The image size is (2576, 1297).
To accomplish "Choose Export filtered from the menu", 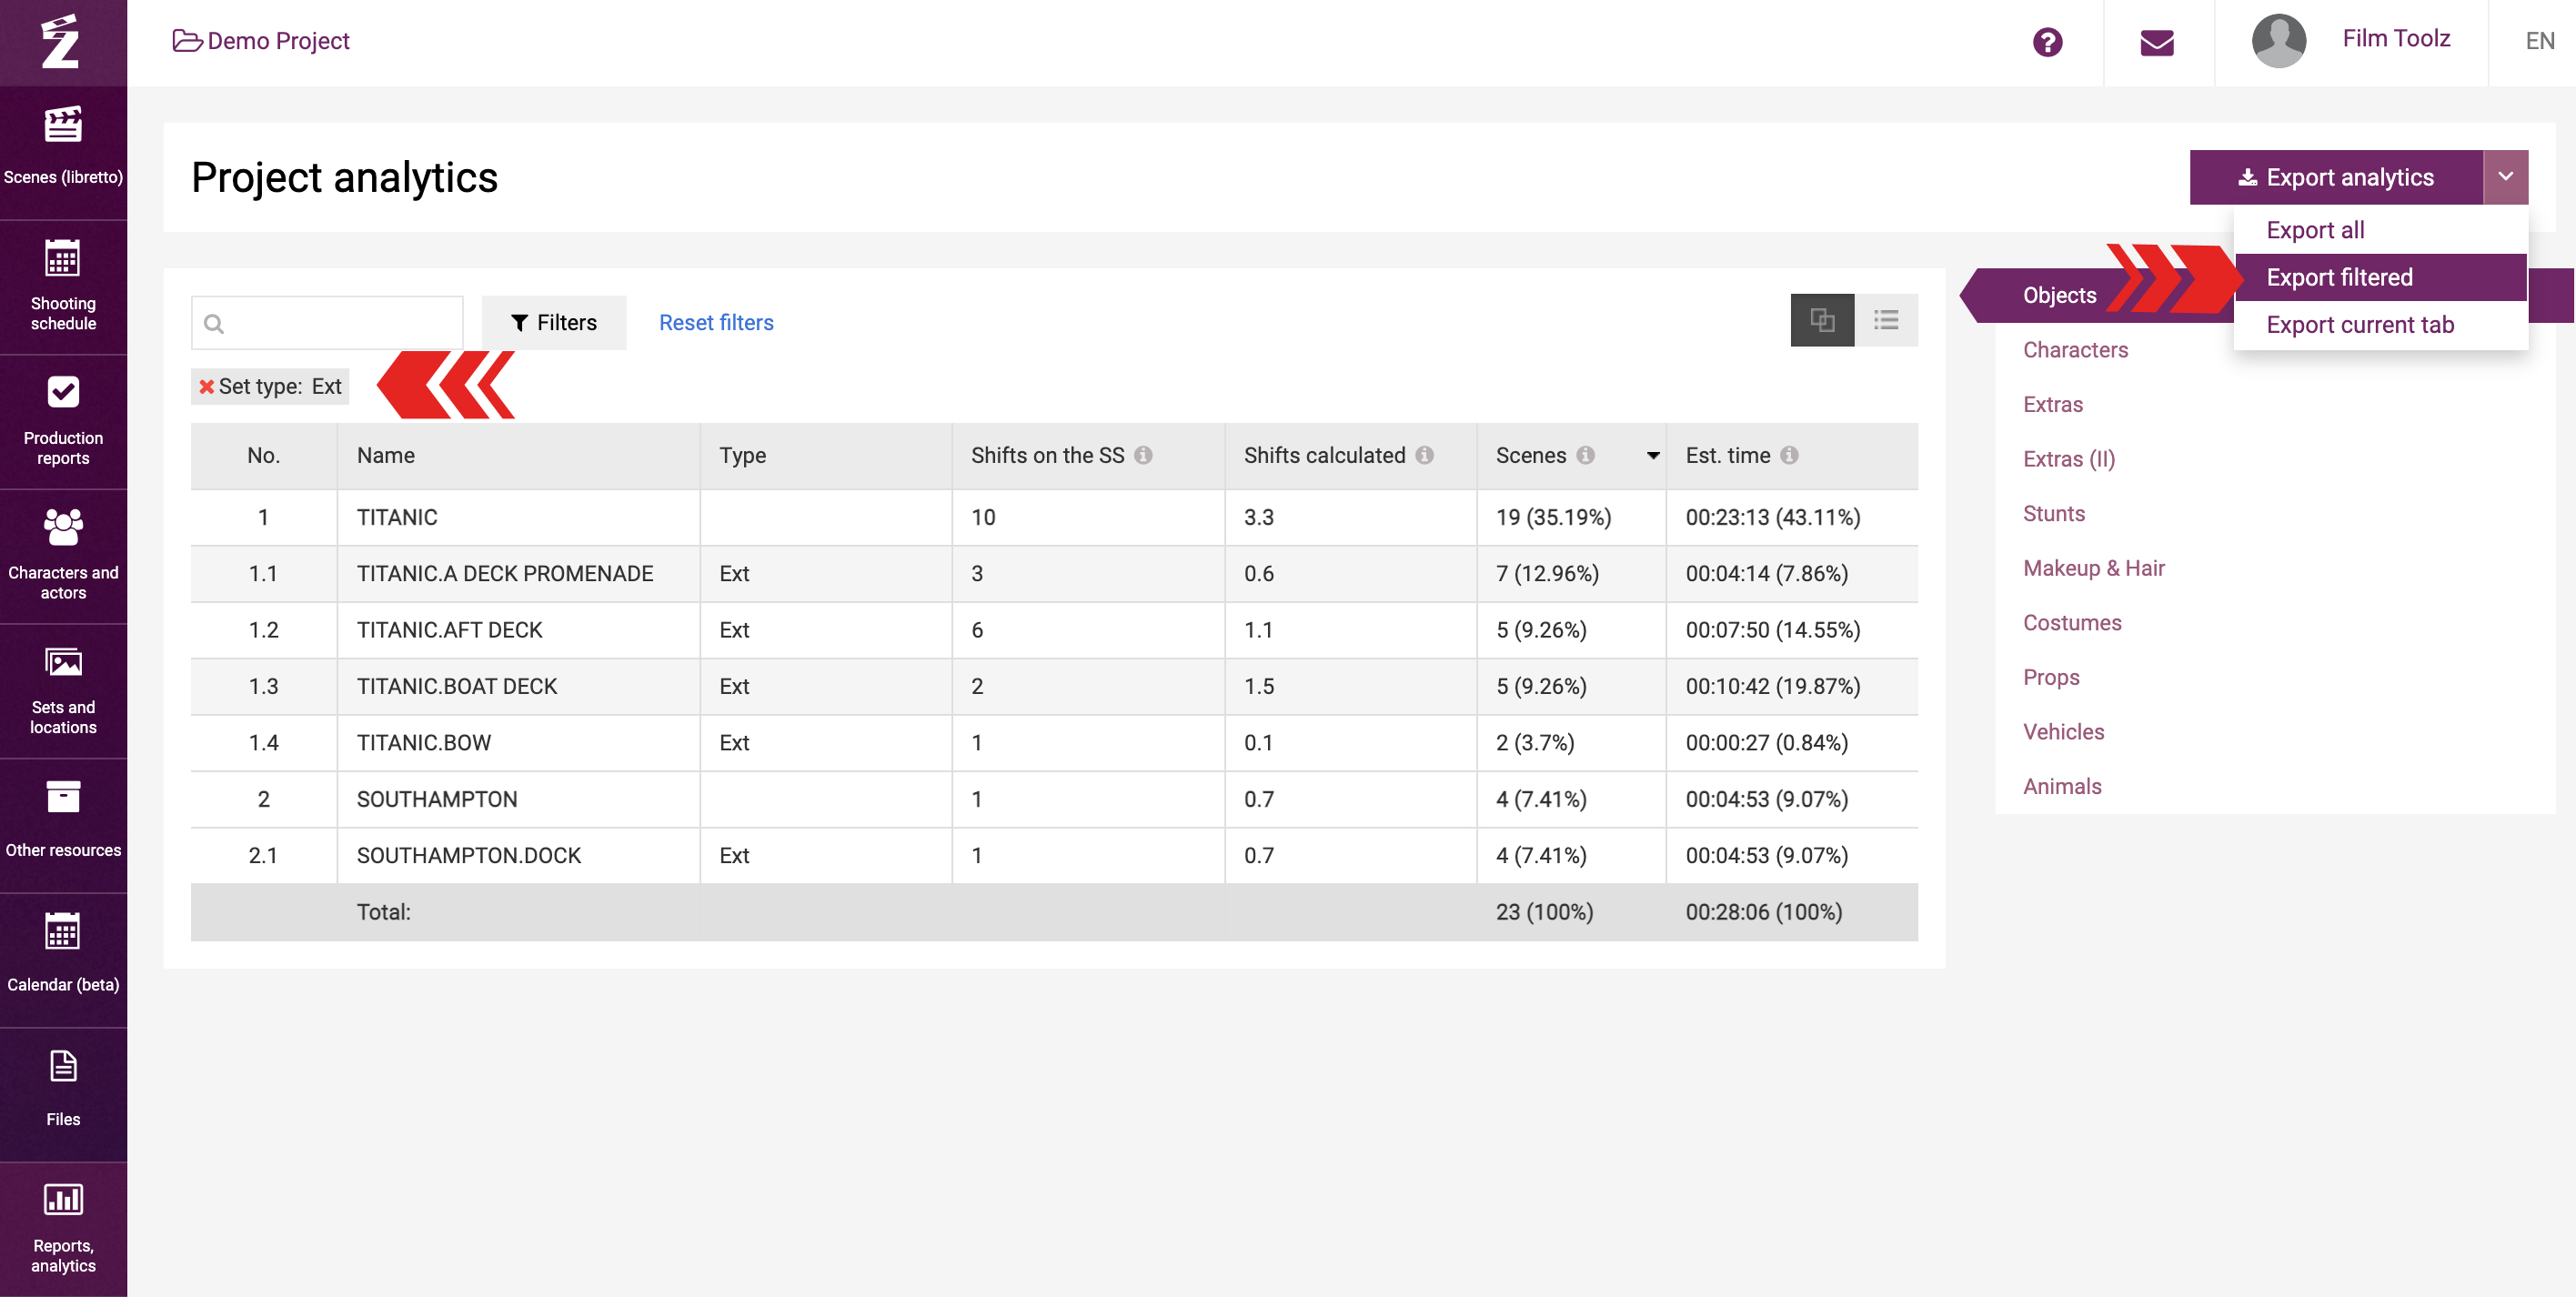I will (2380, 277).
